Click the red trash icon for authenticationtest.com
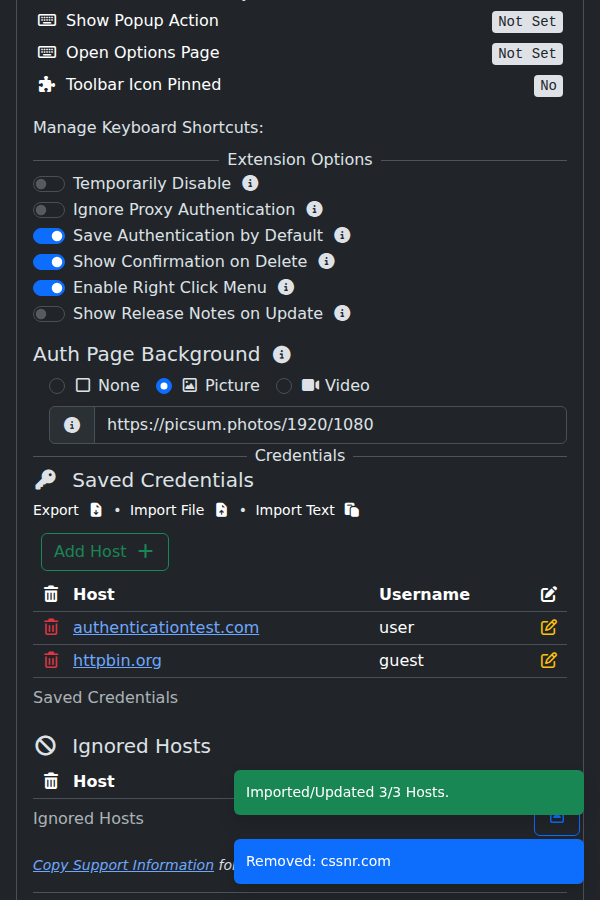The image size is (600, 900). [x=50, y=627]
